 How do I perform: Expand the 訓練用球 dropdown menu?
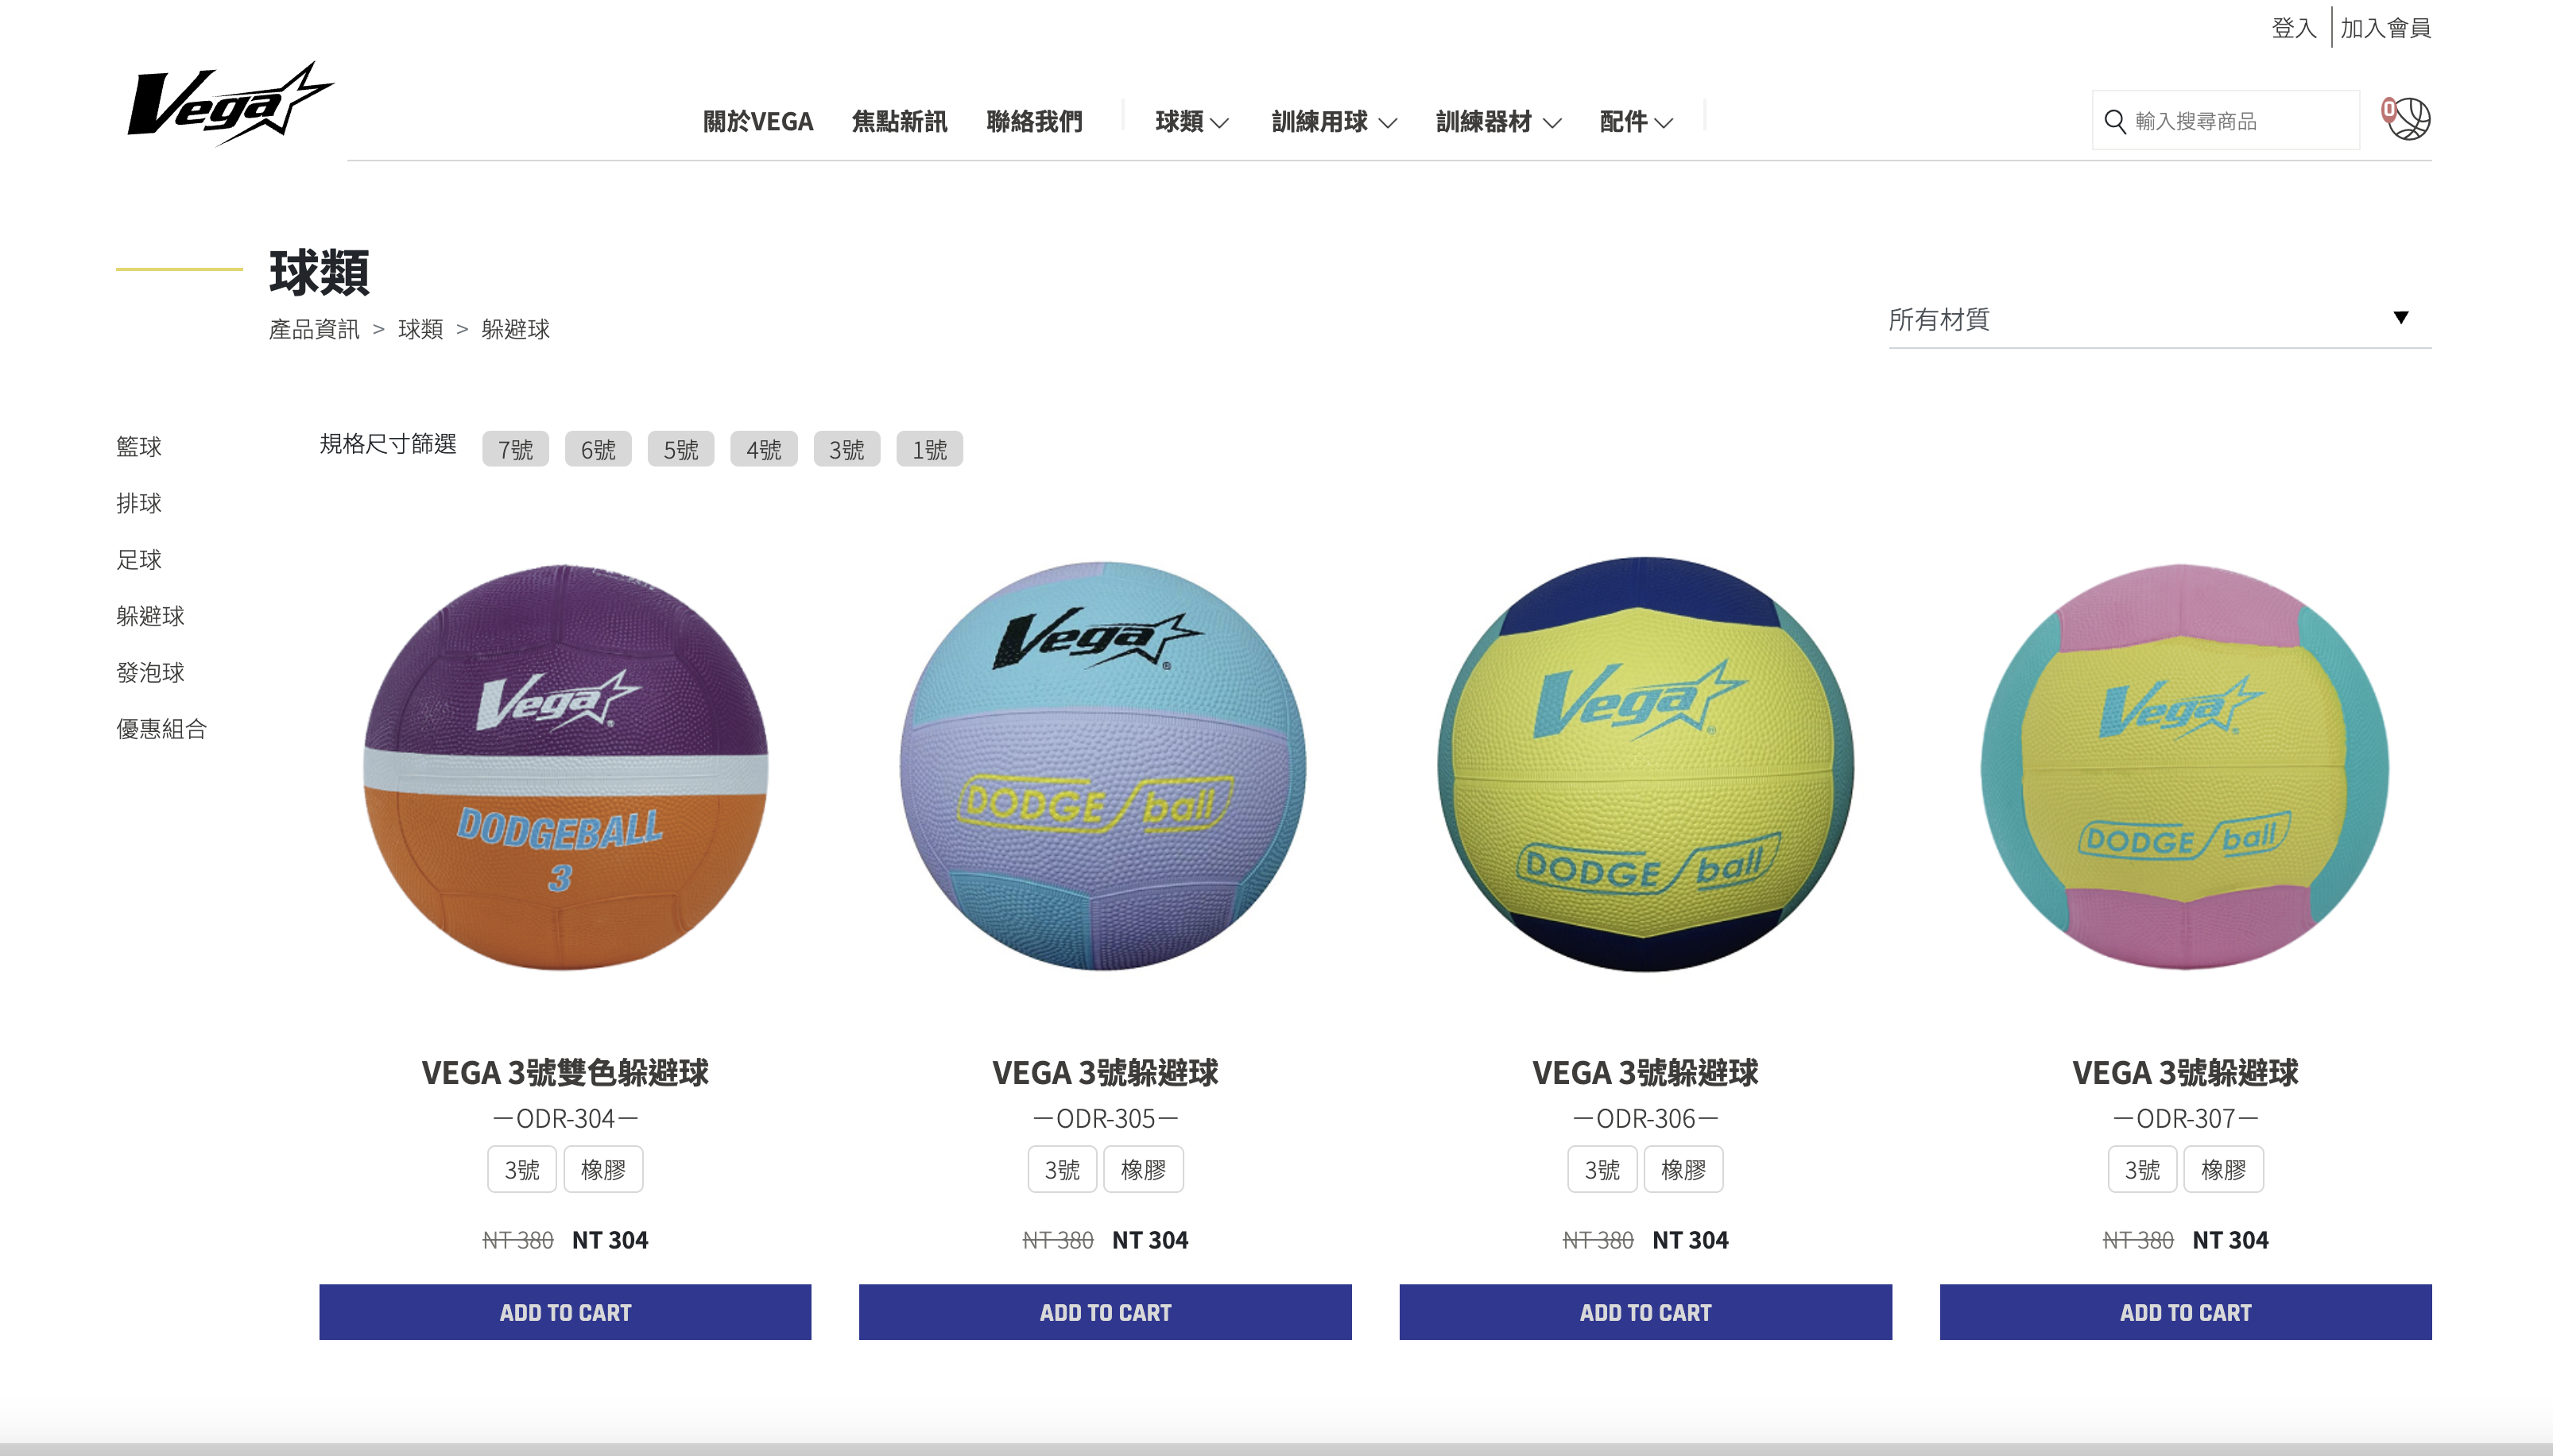click(1333, 122)
